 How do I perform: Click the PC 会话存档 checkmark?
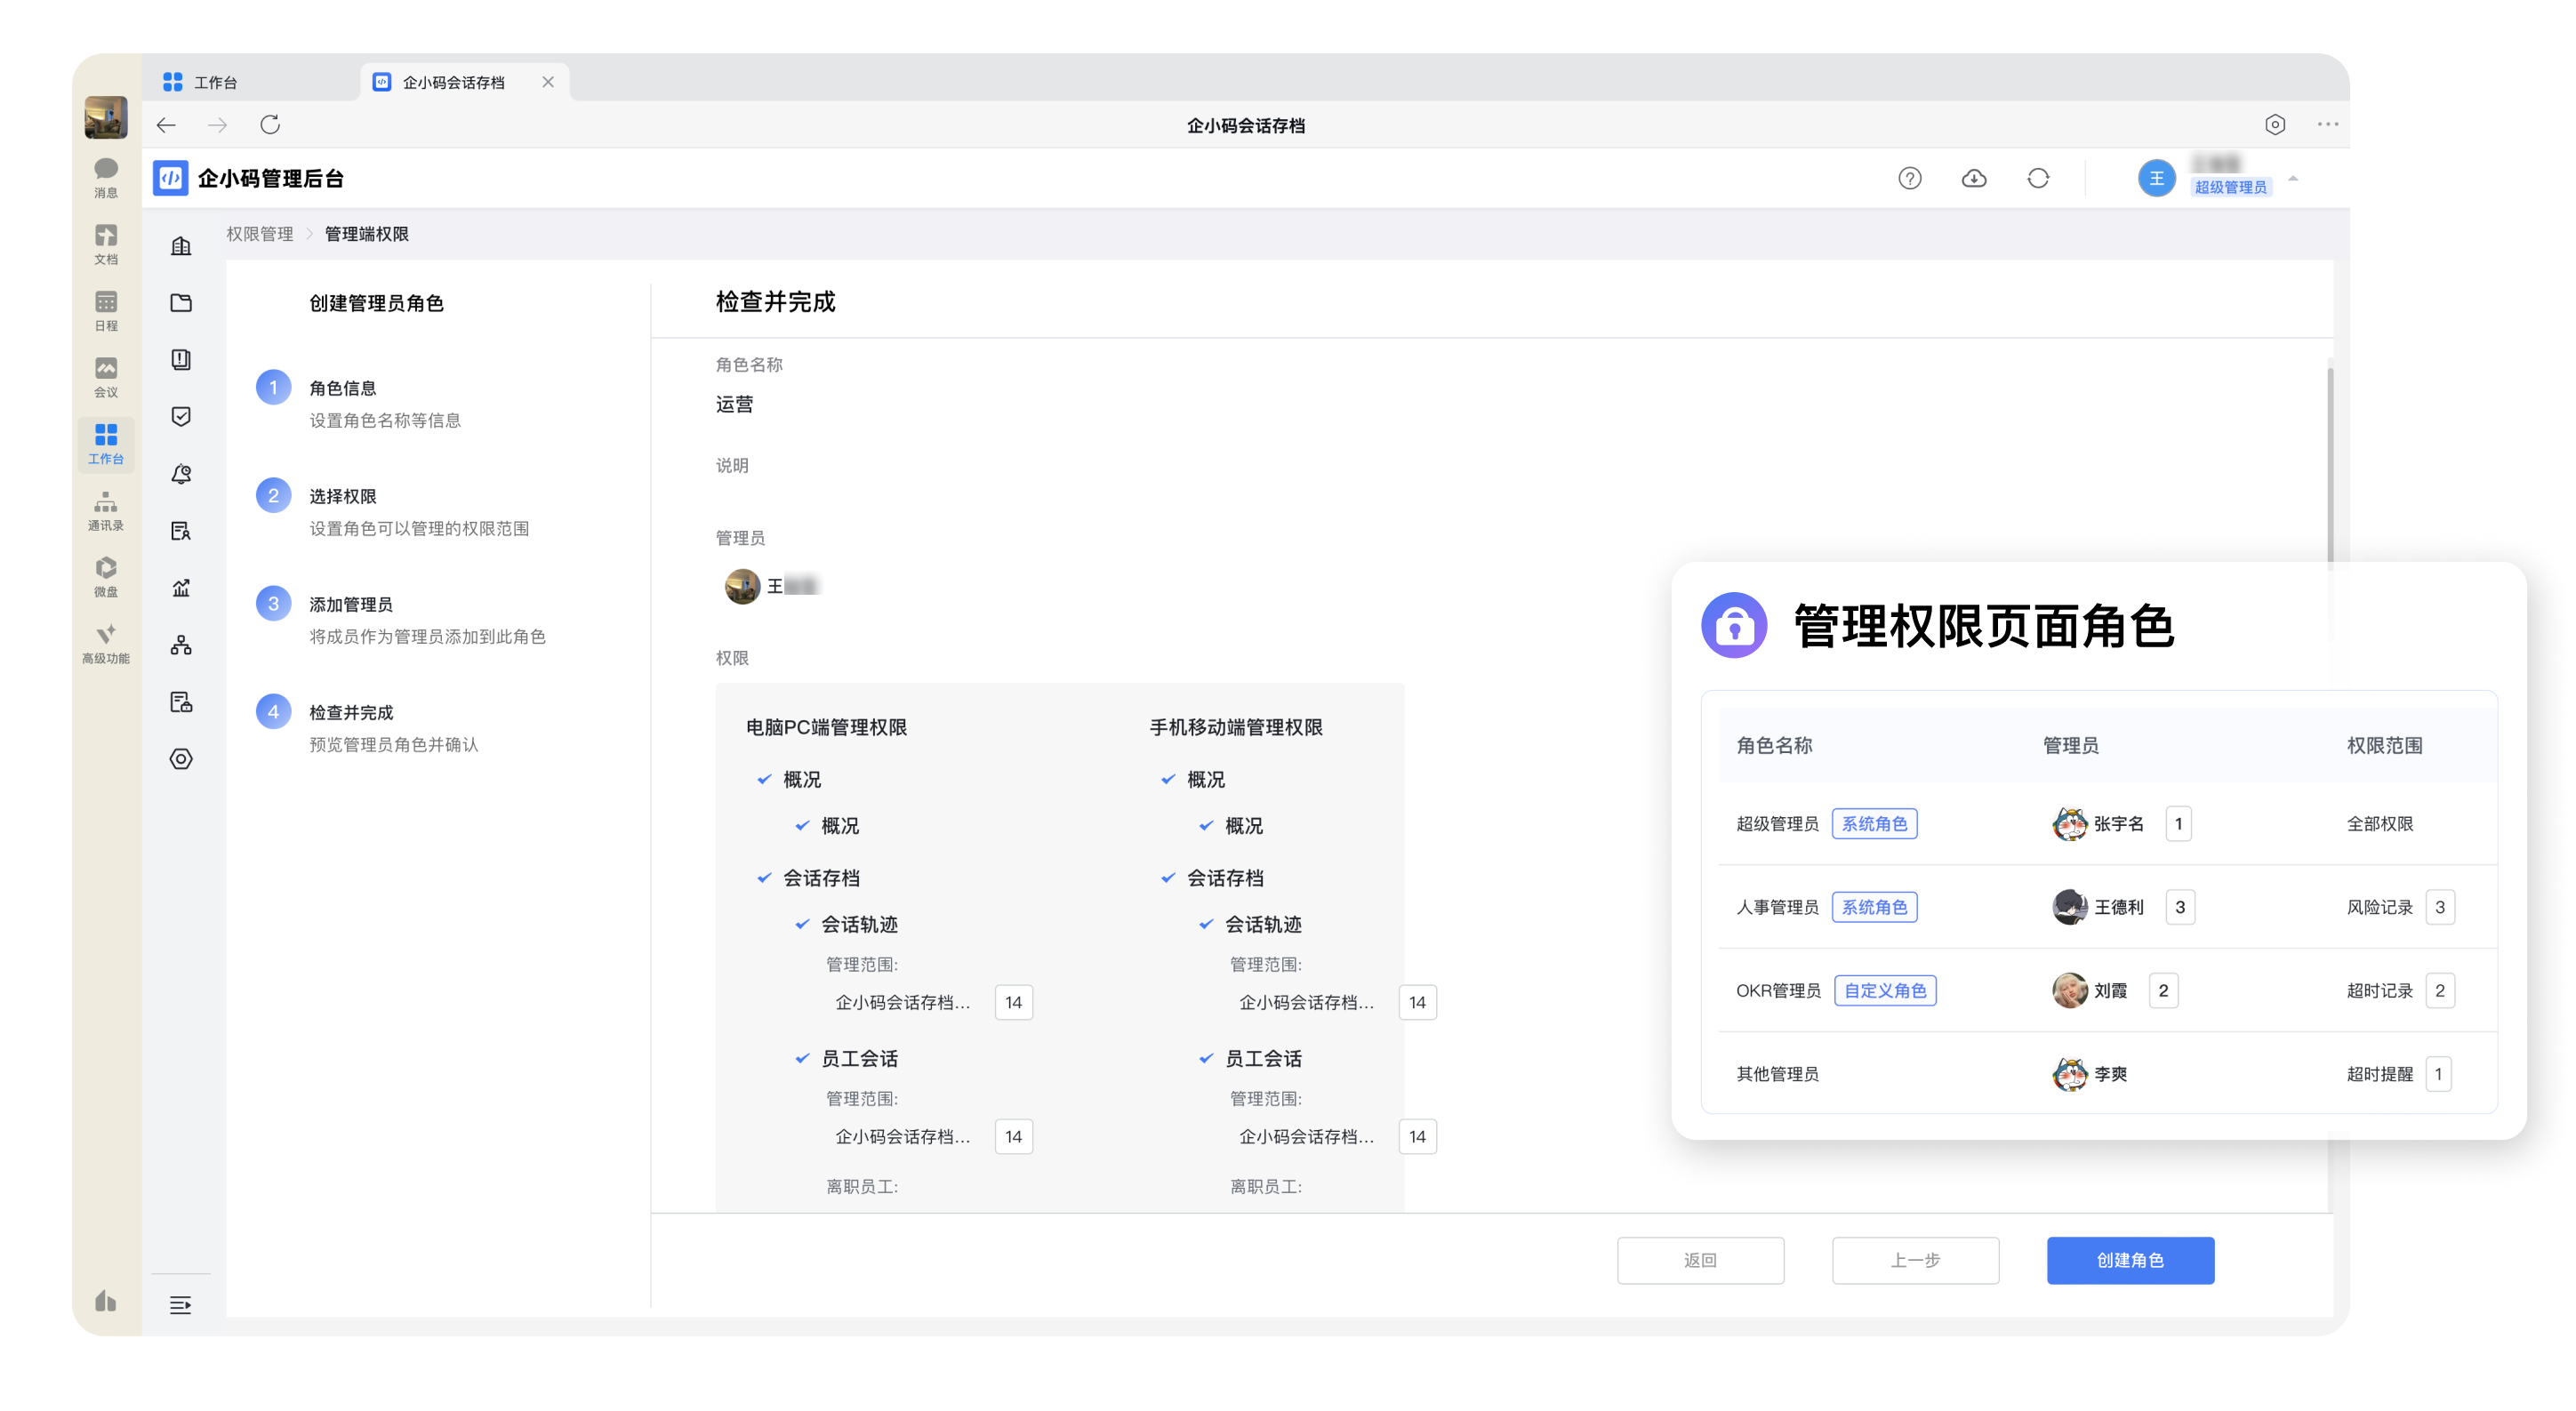(764, 878)
